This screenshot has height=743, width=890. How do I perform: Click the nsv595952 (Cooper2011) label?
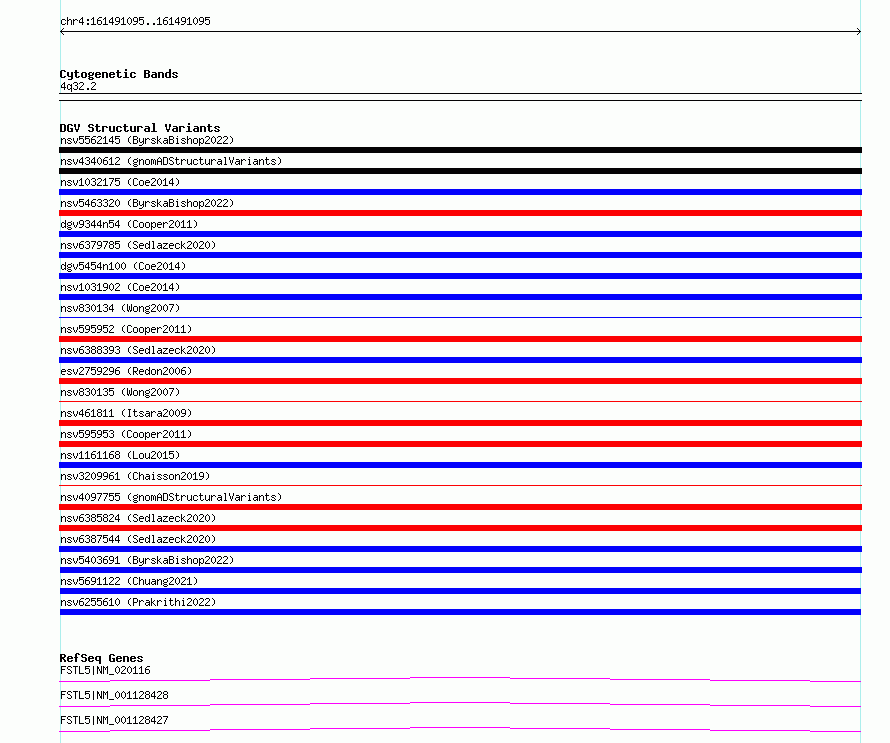tap(126, 329)
